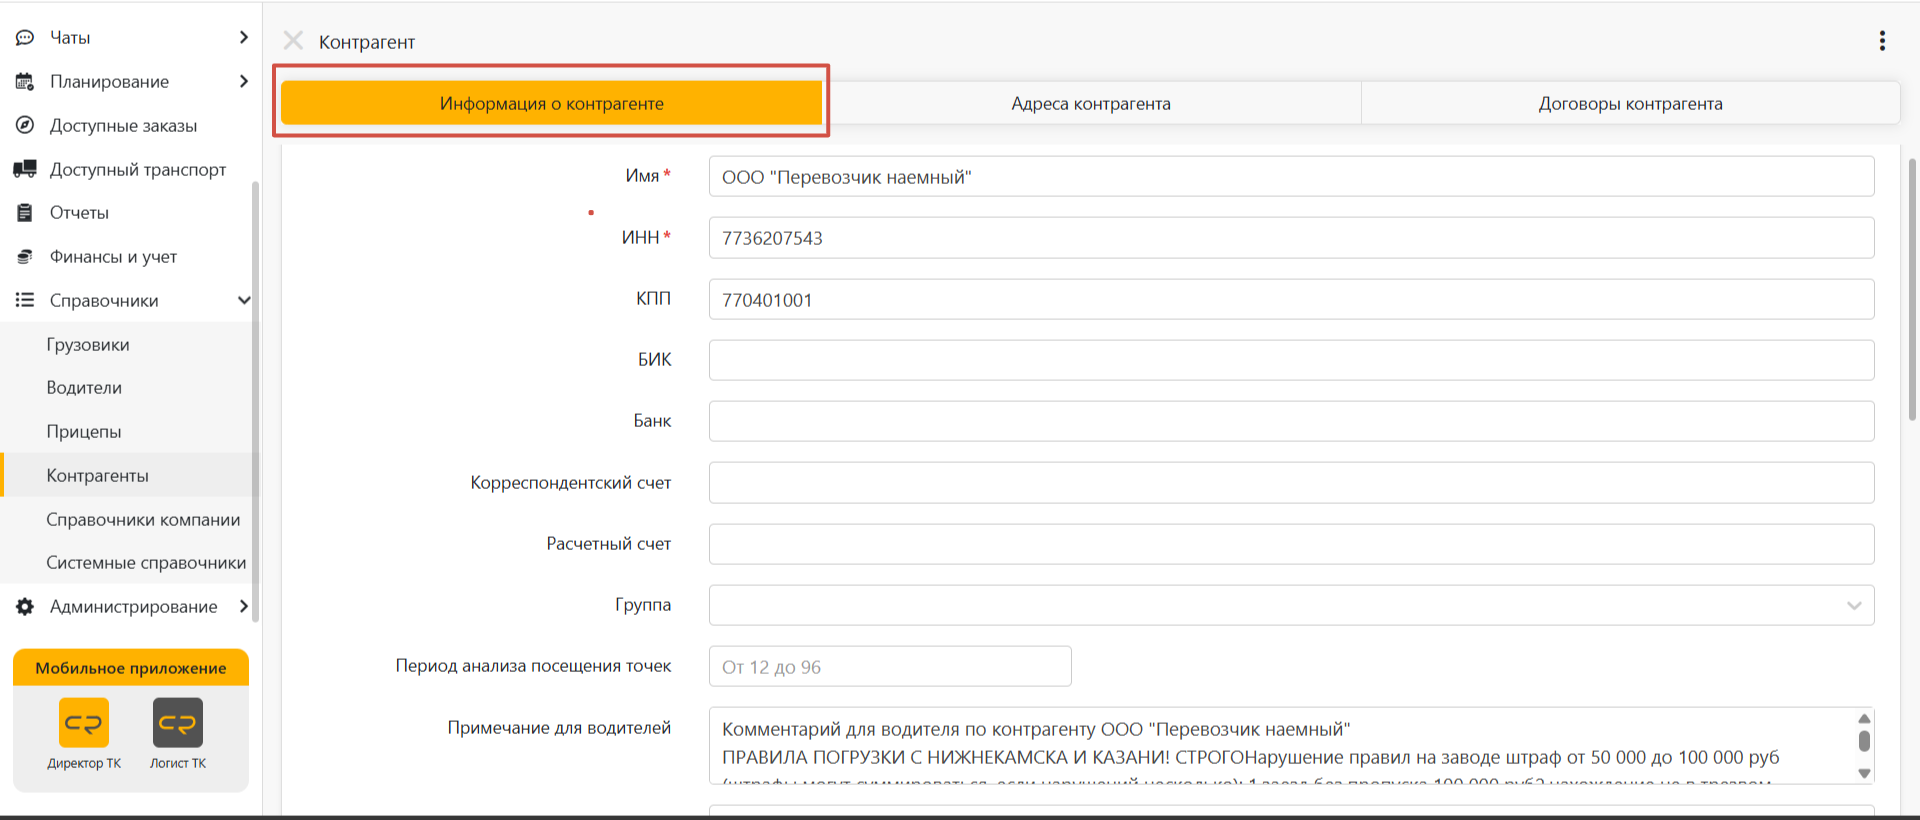Click the Chats speech bubble icon
The height and width of the screenshot is (820, 1920).
tap(25, 38)
